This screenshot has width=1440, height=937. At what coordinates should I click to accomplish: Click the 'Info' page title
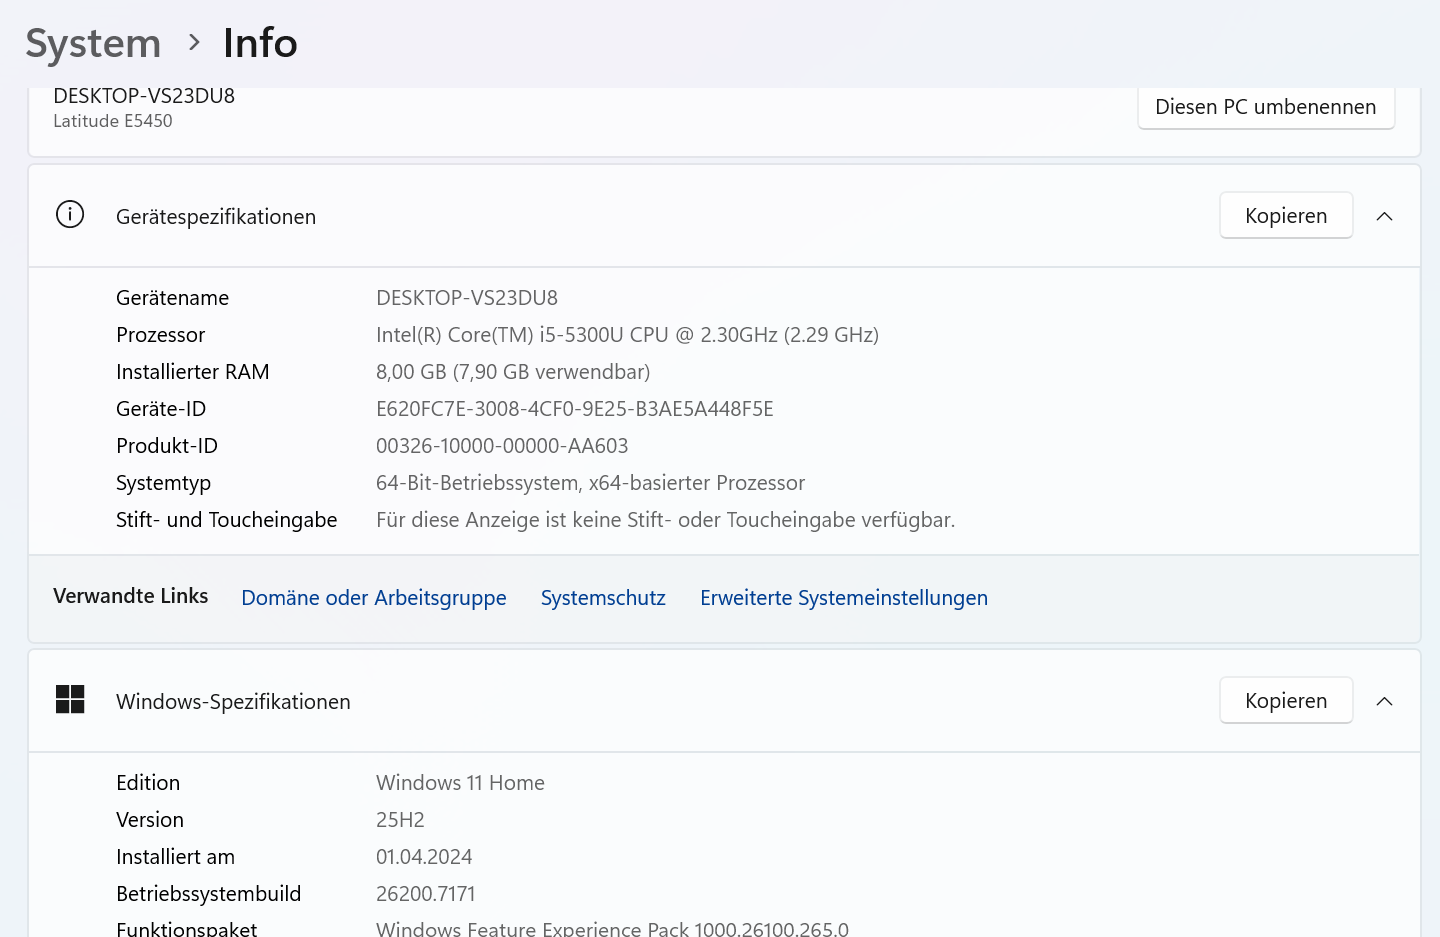click(260, 44)
